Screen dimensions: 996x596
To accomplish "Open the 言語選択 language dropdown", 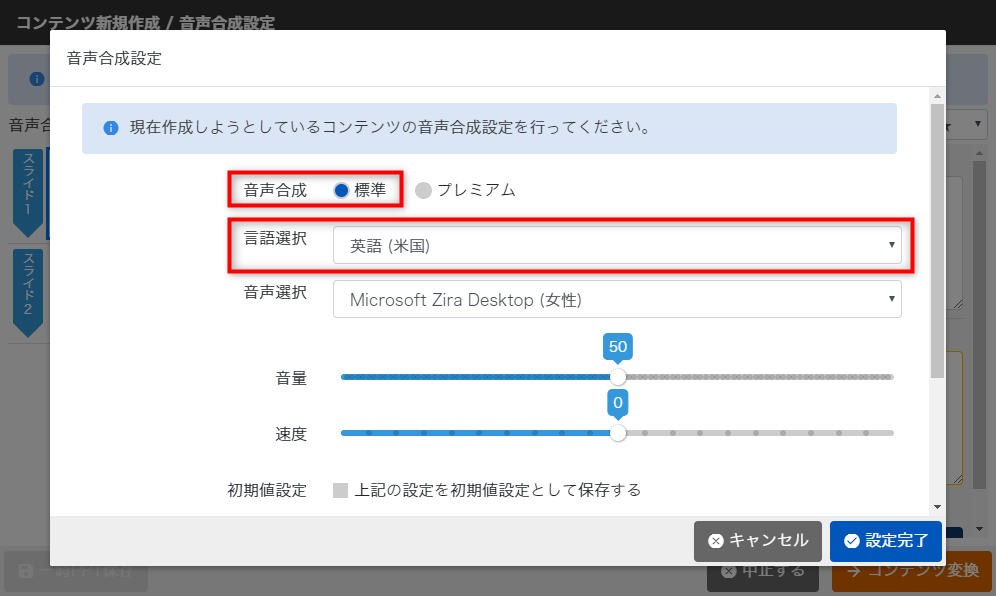I will tap(616, 245).
